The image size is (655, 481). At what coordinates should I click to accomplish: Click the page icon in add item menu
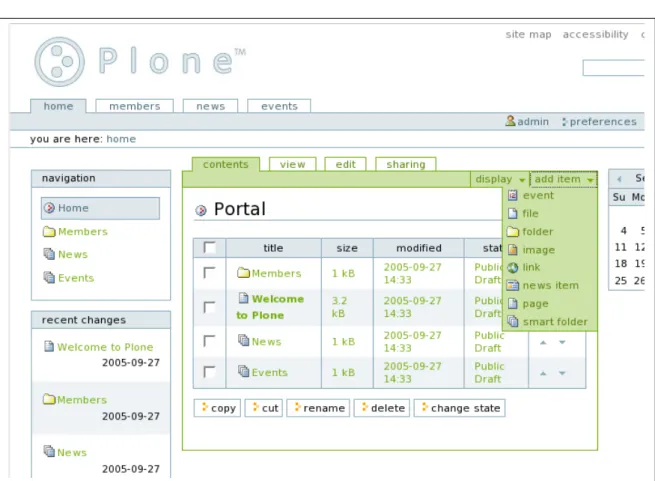tap(513, 303)
